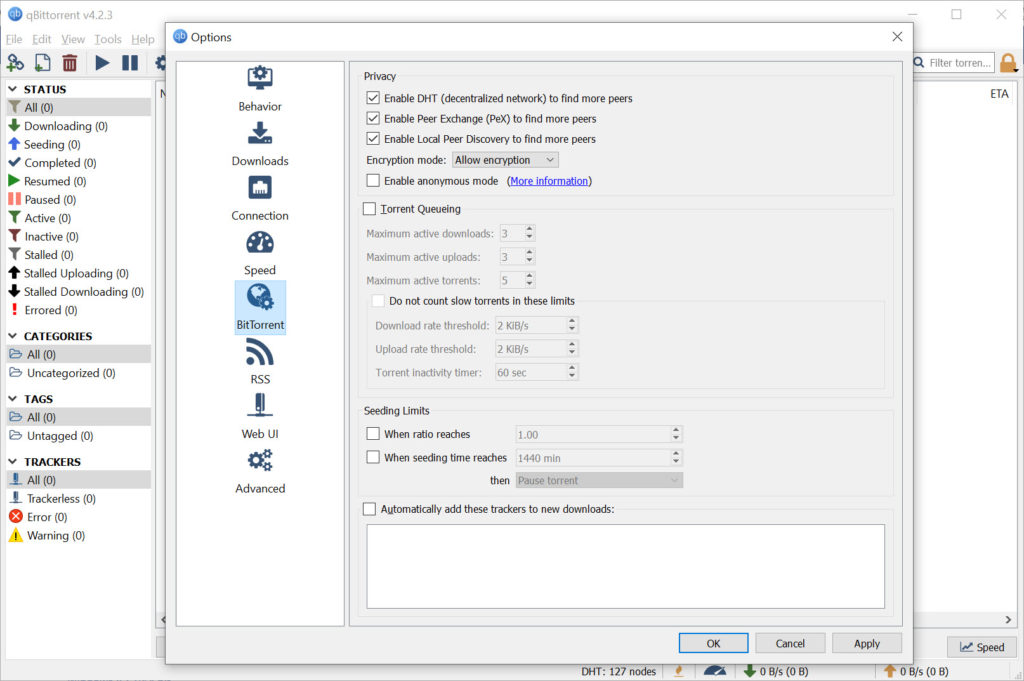Collapse the TRACKERS section
Image resolution: width=1024 pixels, height=681 pixels.
12,461
